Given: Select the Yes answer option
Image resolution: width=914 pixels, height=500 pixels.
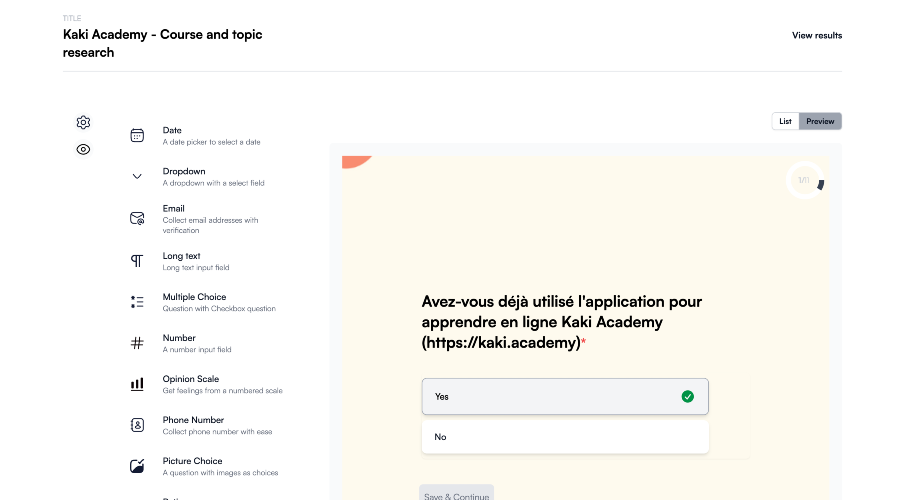Looking at the screenshot, I should click(x=565, y=397).
